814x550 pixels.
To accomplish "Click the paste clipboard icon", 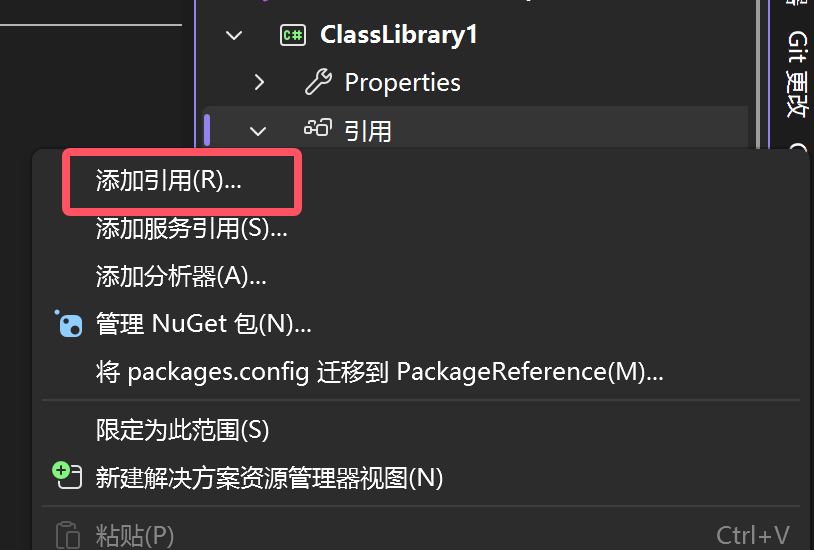I will pyautogui.click(x=67, y=535).
